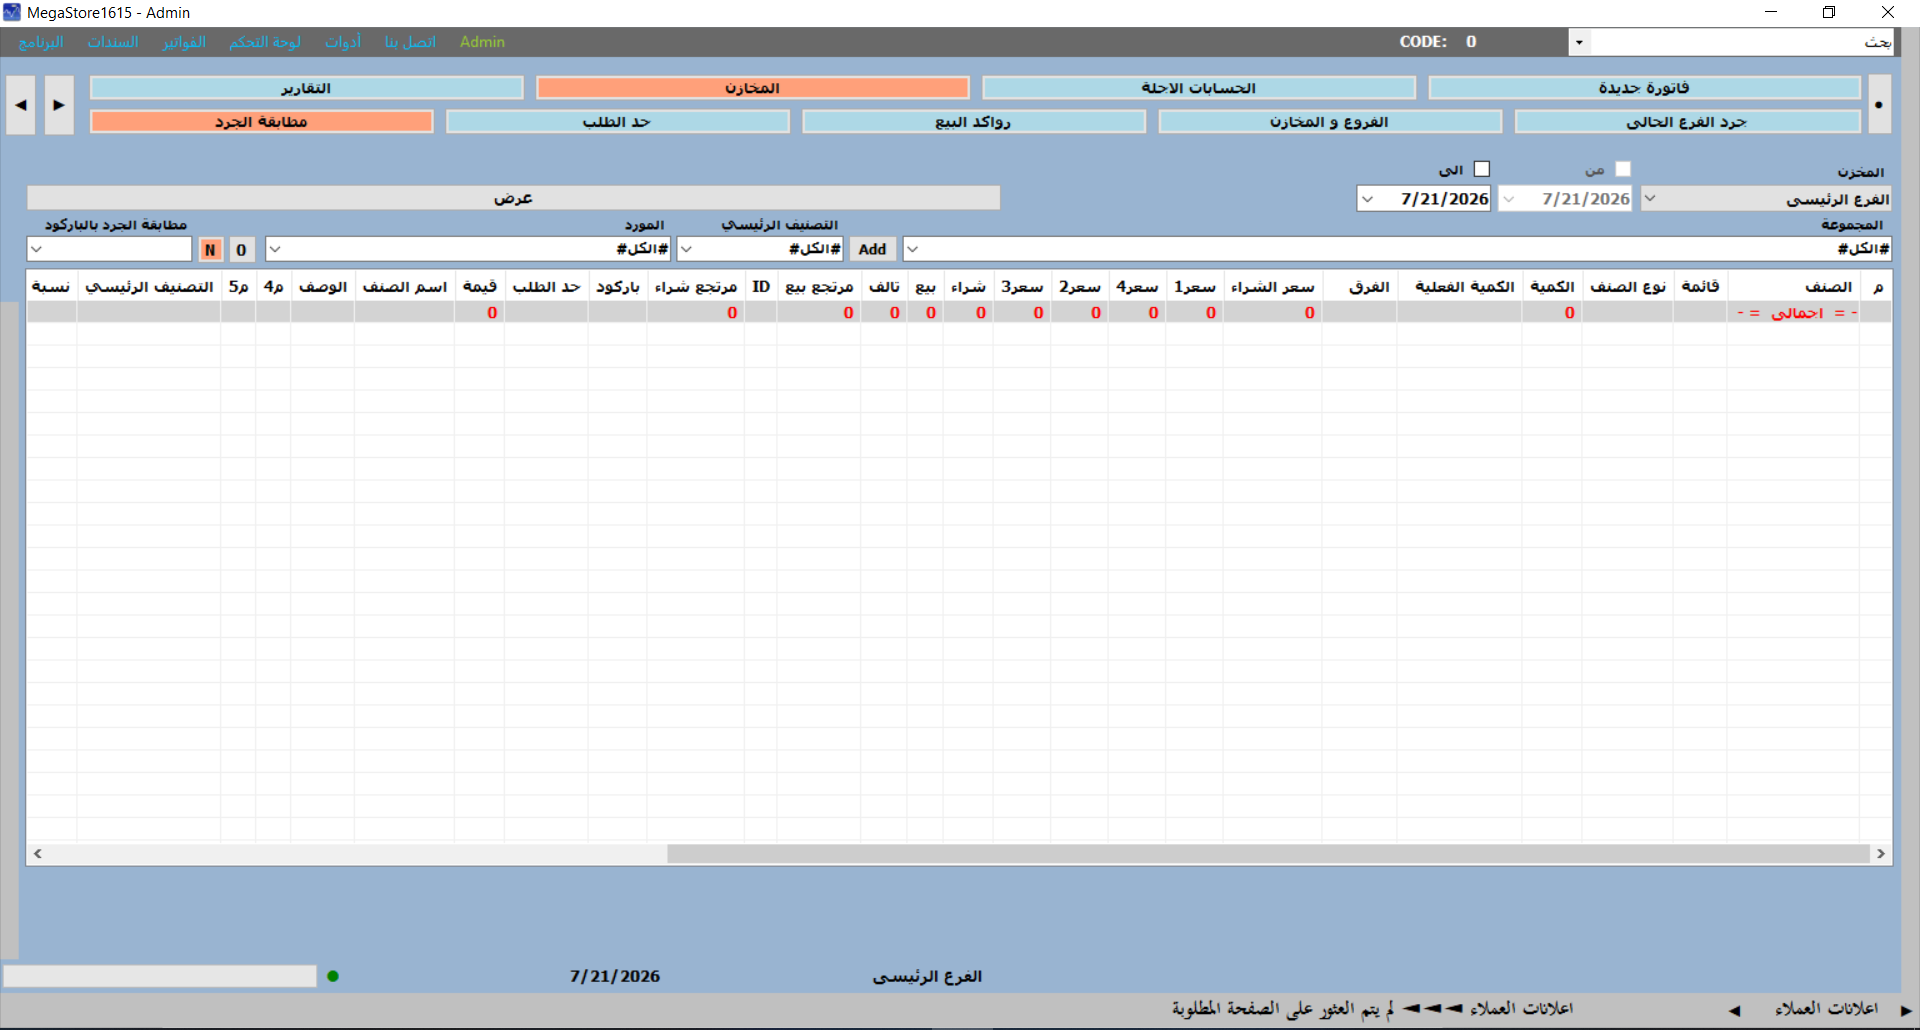
Task: Click the Add button
Action: pyautogui.click(x=873, y=249)
